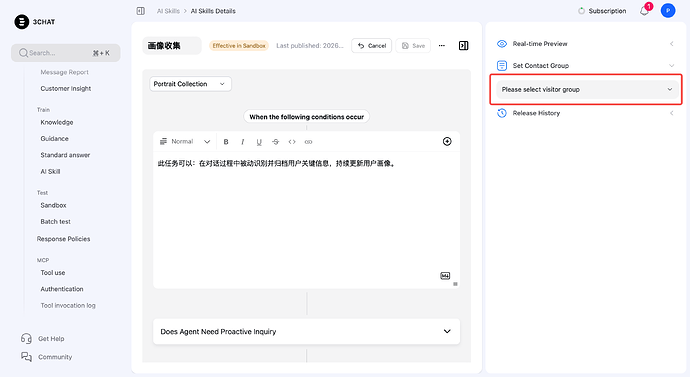Click the Cancel button

point(371,46)
